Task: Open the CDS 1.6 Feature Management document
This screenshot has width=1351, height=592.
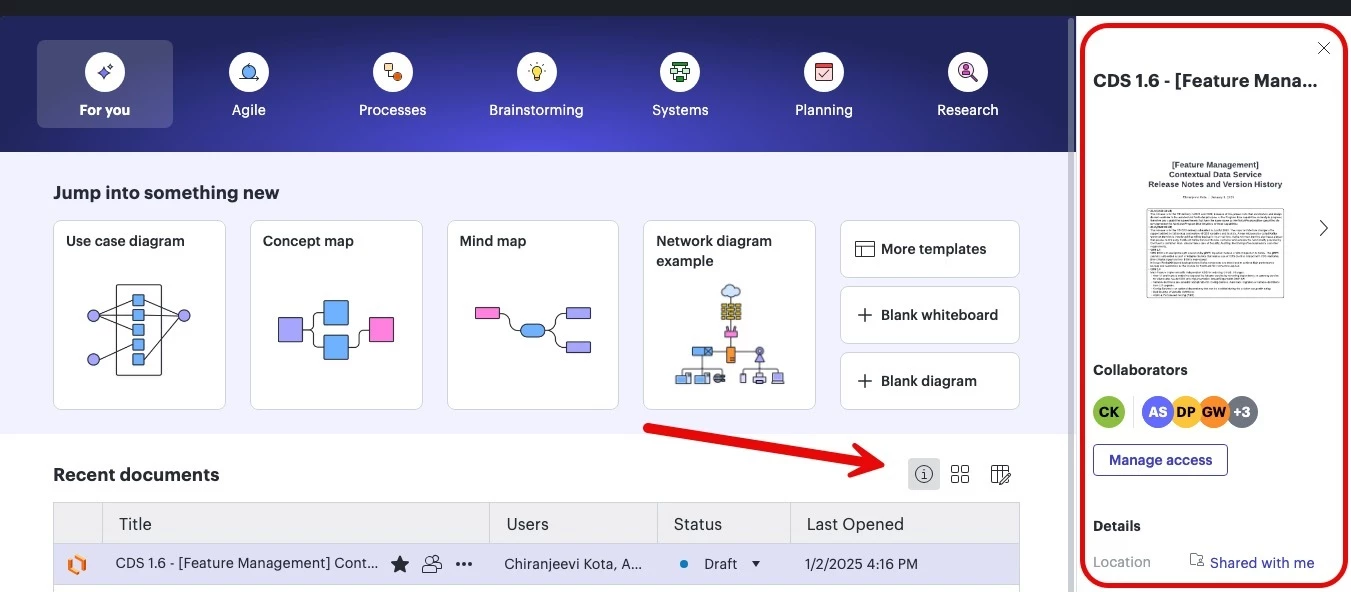Action: 246,564
